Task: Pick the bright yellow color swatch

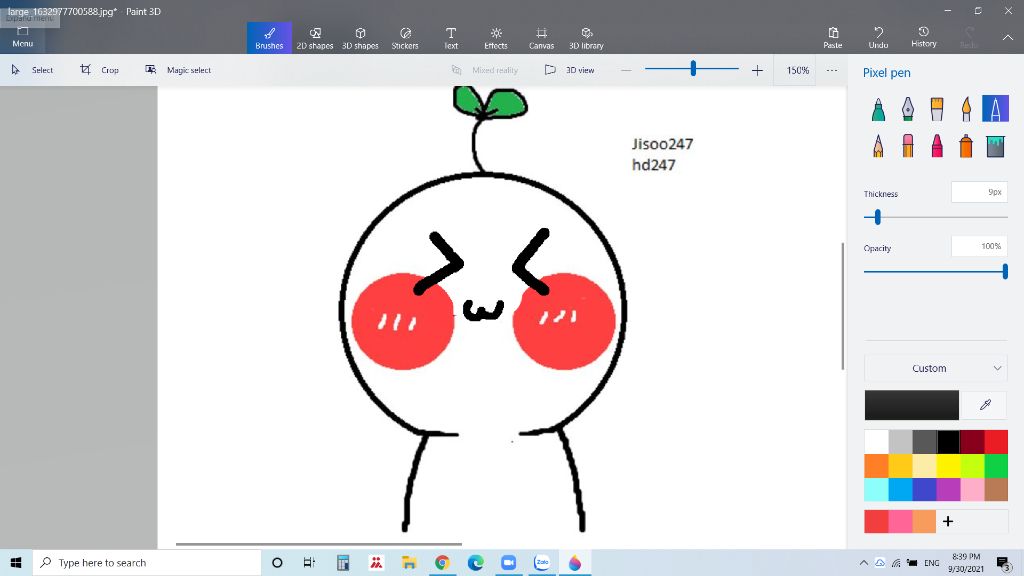Action: coord(948,466)
